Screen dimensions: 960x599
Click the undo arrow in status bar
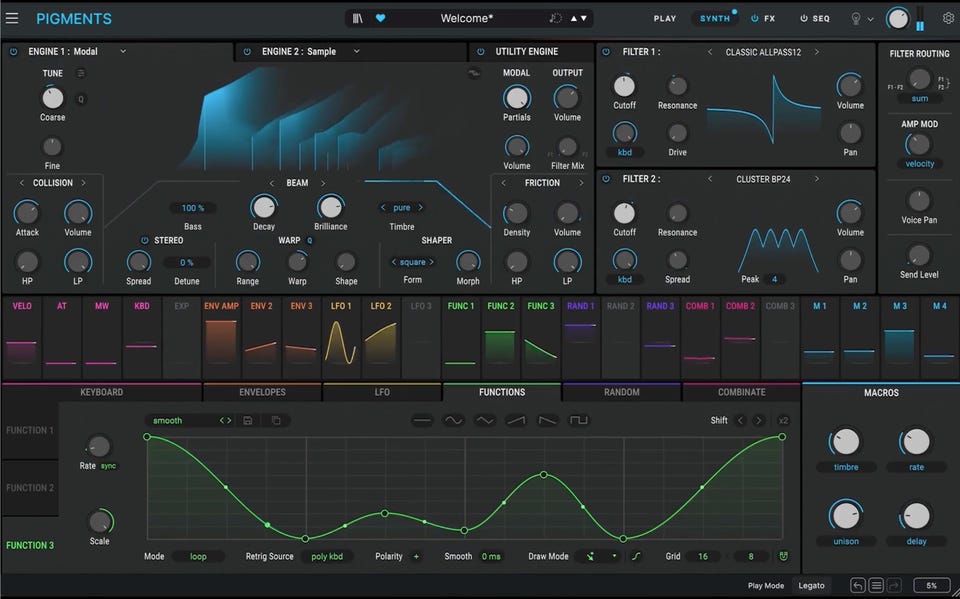pyautogui.click(x=858, y=585)
